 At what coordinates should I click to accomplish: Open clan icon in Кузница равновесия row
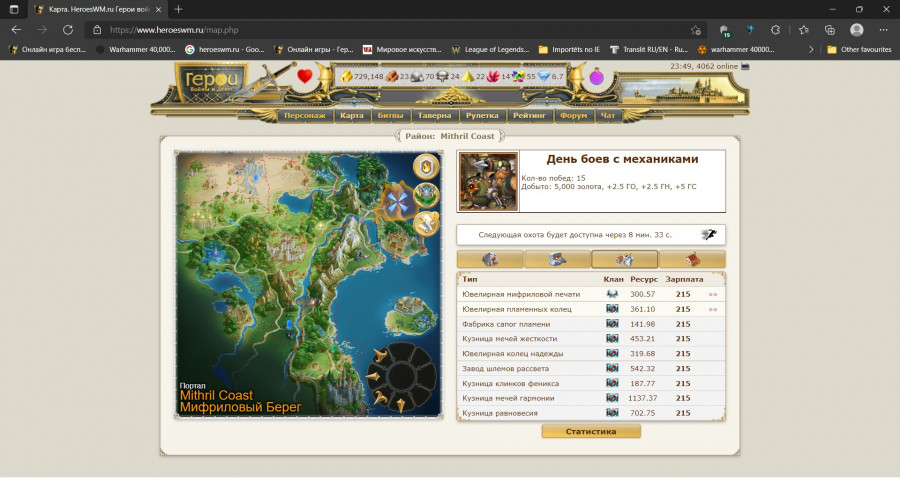[x=612, y=413]
